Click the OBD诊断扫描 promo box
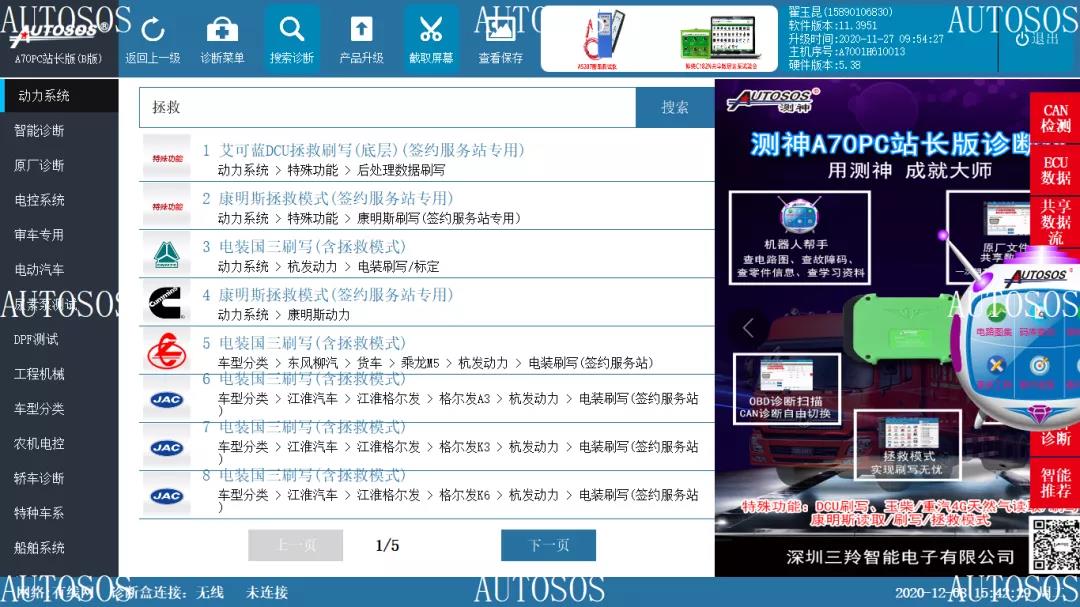This screenshot has width=1080, height=607. 786,389
